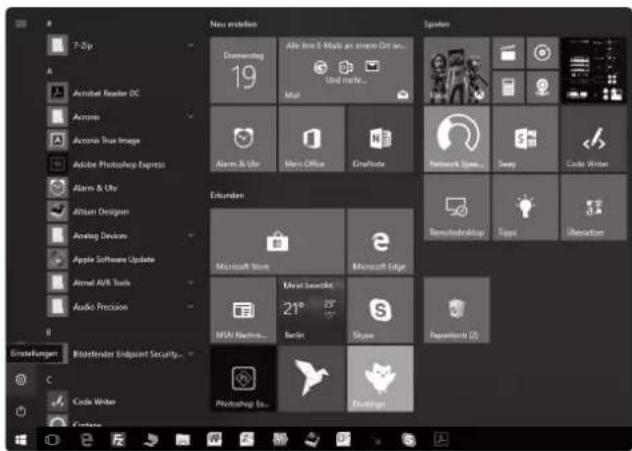
Task: Open FileZilla from the taskbar
Action: pyautogui.click(x=118, y=439)
